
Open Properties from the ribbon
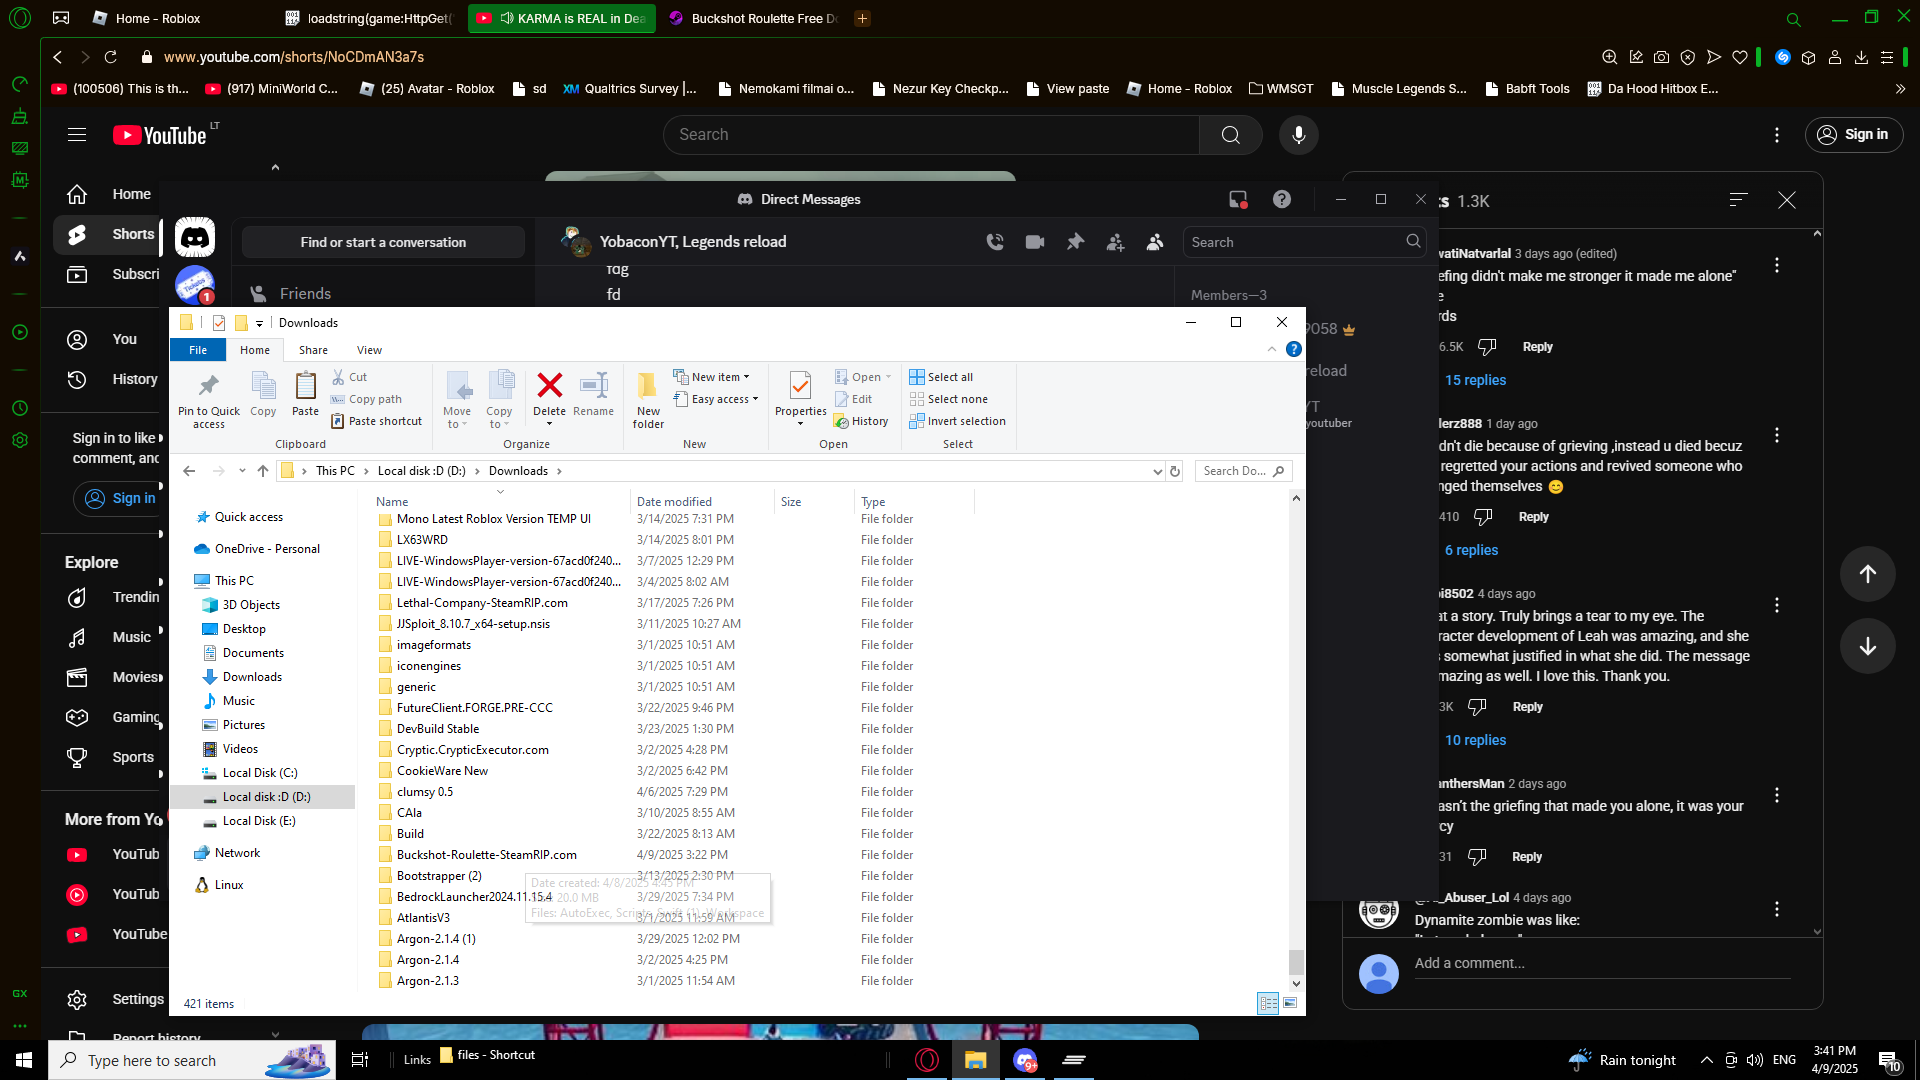[x=801, y=398]
